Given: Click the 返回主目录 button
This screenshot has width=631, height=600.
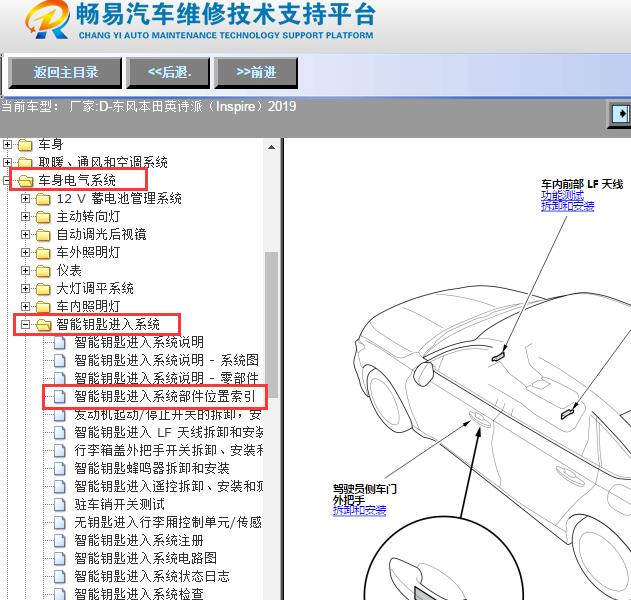Looking at the screenshot, I should [x=65, y=72].
